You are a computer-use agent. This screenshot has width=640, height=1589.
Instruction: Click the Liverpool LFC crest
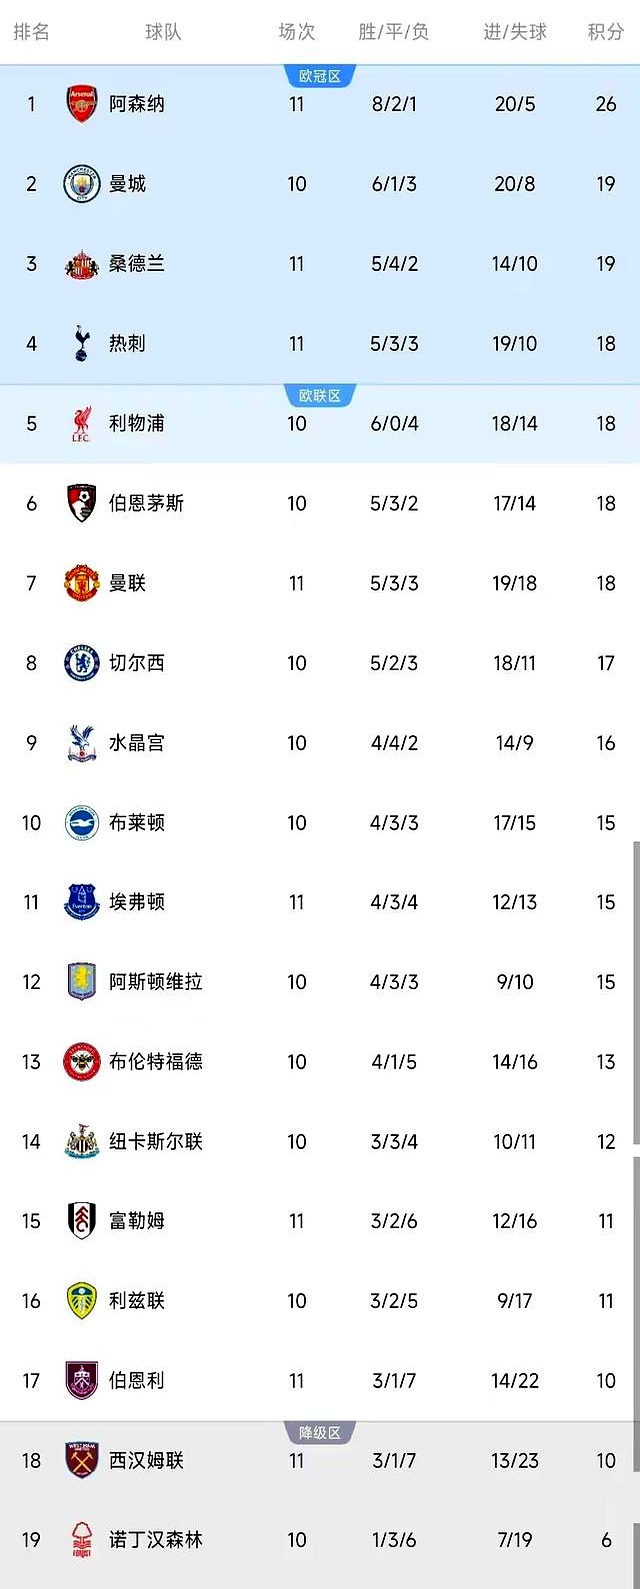[80, 423]
